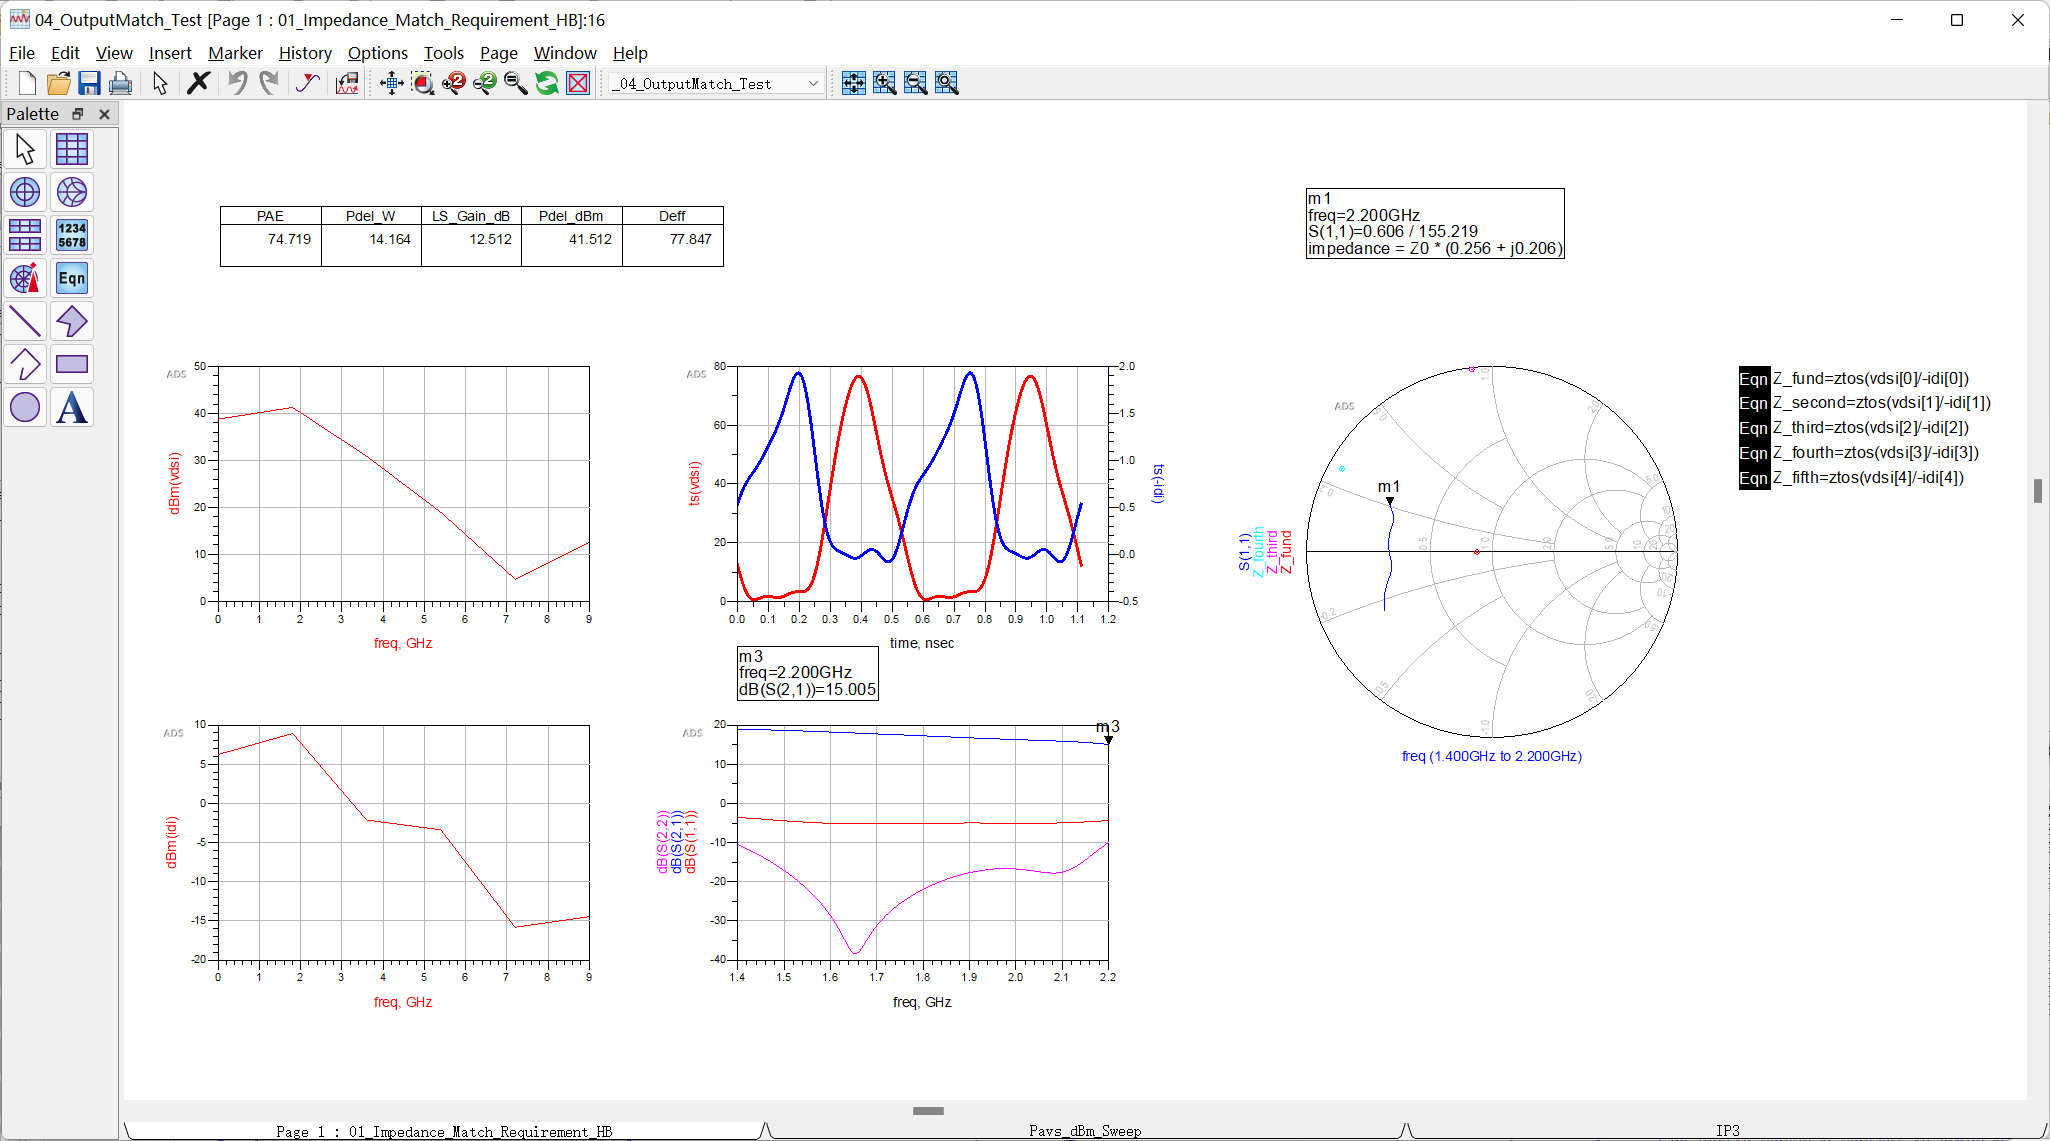The image size is (2050, 1141).
Task: Zoom in by two with the red magnifier
Action: pos(454,83)
